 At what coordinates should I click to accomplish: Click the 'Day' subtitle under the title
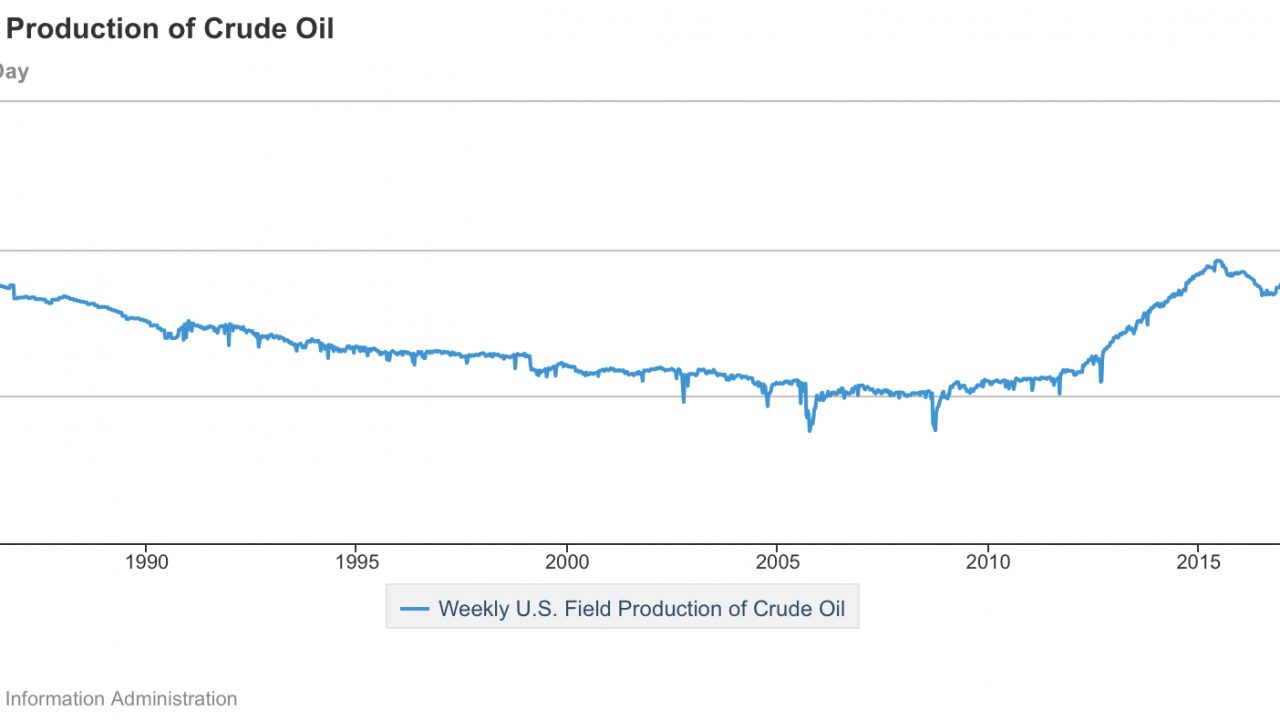[14, 72]
